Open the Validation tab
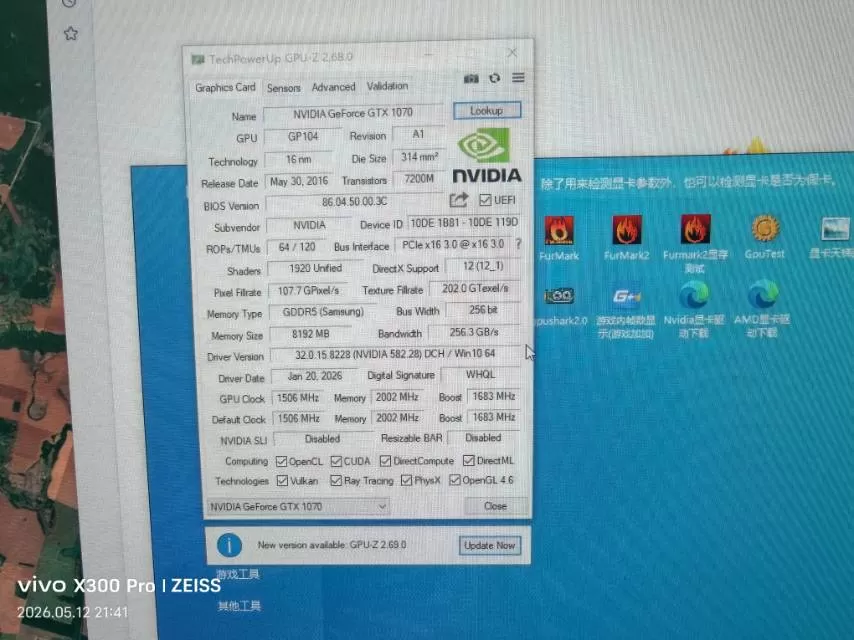The width and height of the screenshot is (854, 640). pos(387,86)
